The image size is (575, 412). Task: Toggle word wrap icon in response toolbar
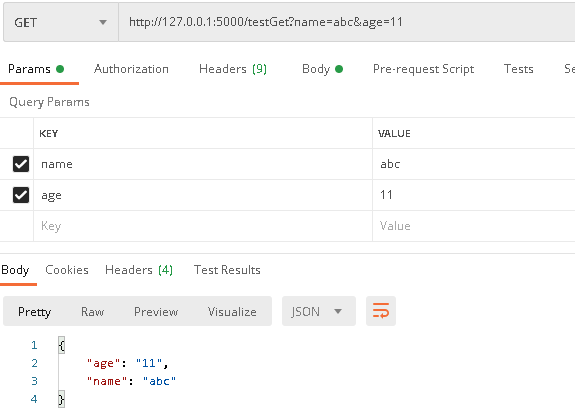[x=381, y=311]
